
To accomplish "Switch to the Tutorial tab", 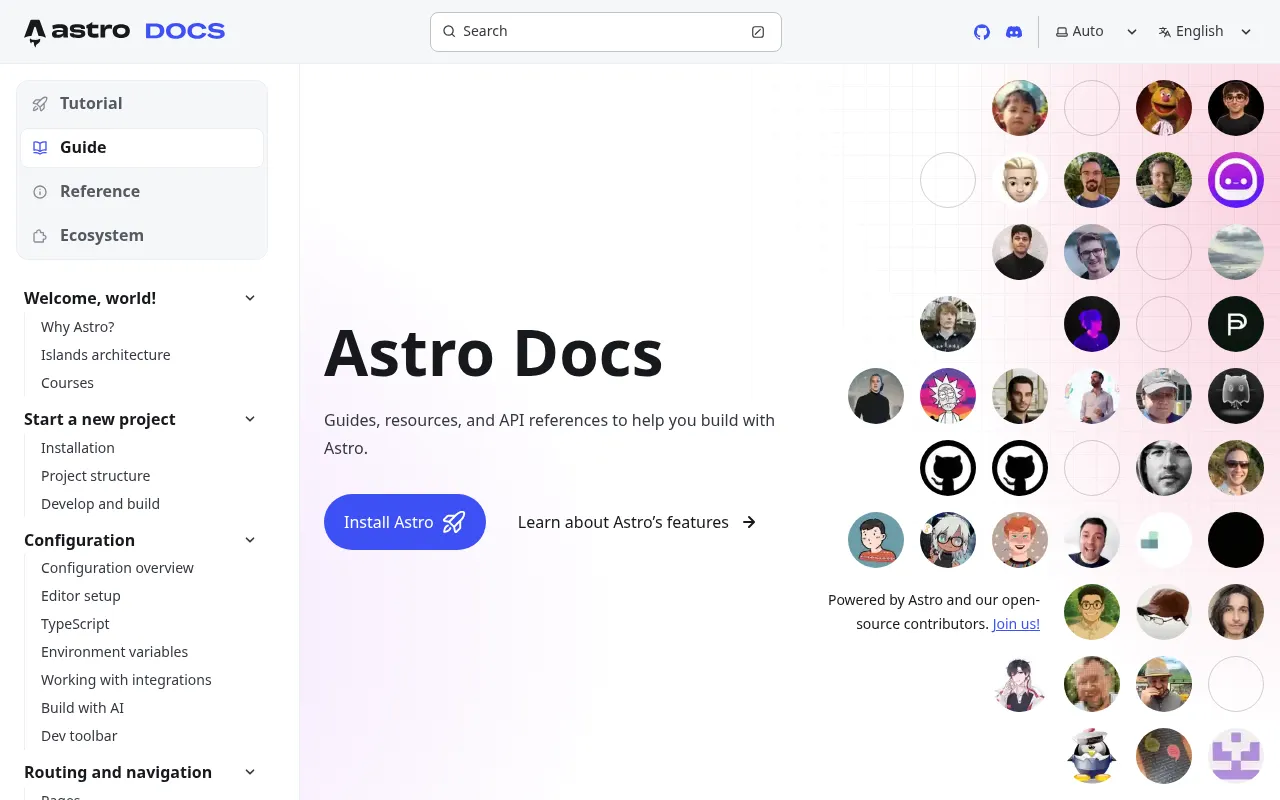I will point(142,104).
